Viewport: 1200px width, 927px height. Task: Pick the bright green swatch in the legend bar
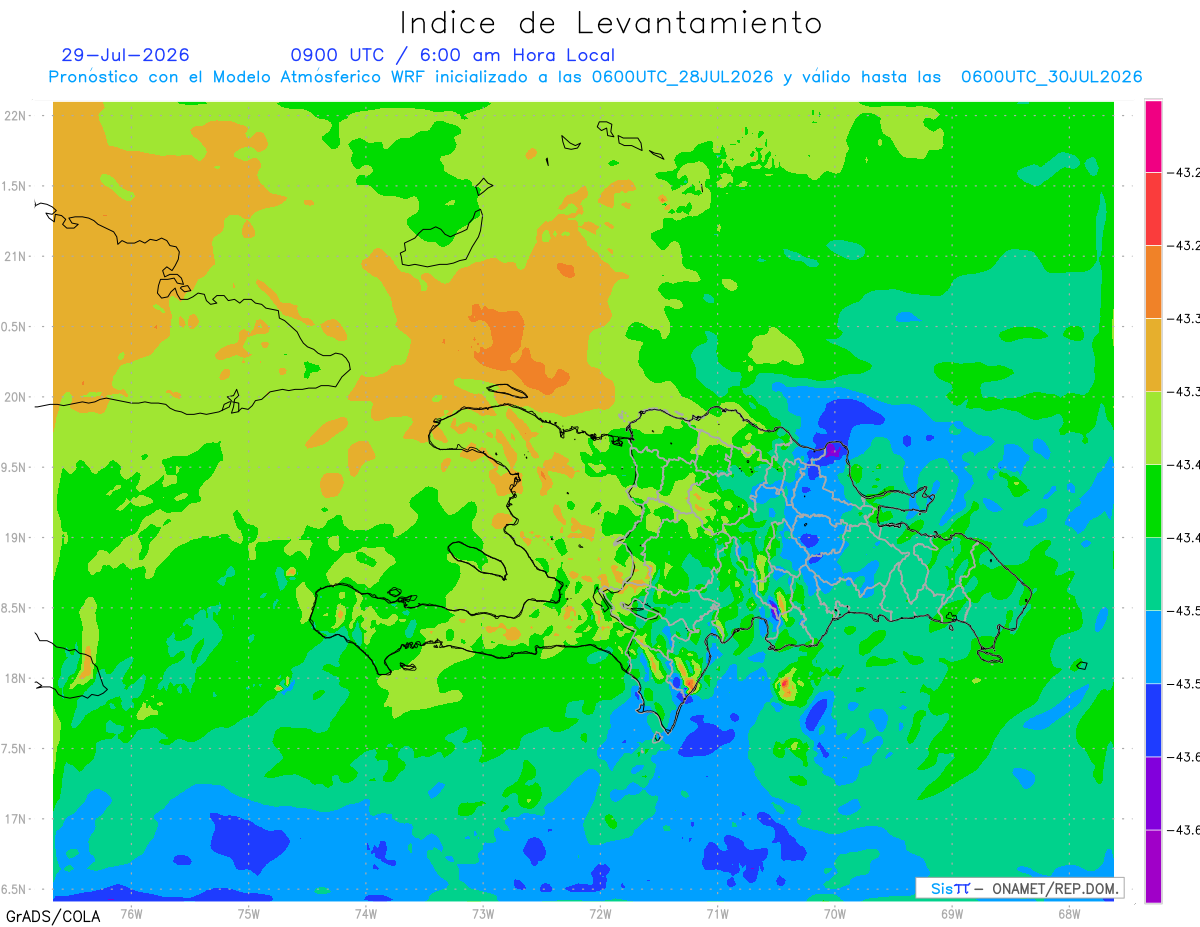pyautogui.click(x=1153, y=501)
